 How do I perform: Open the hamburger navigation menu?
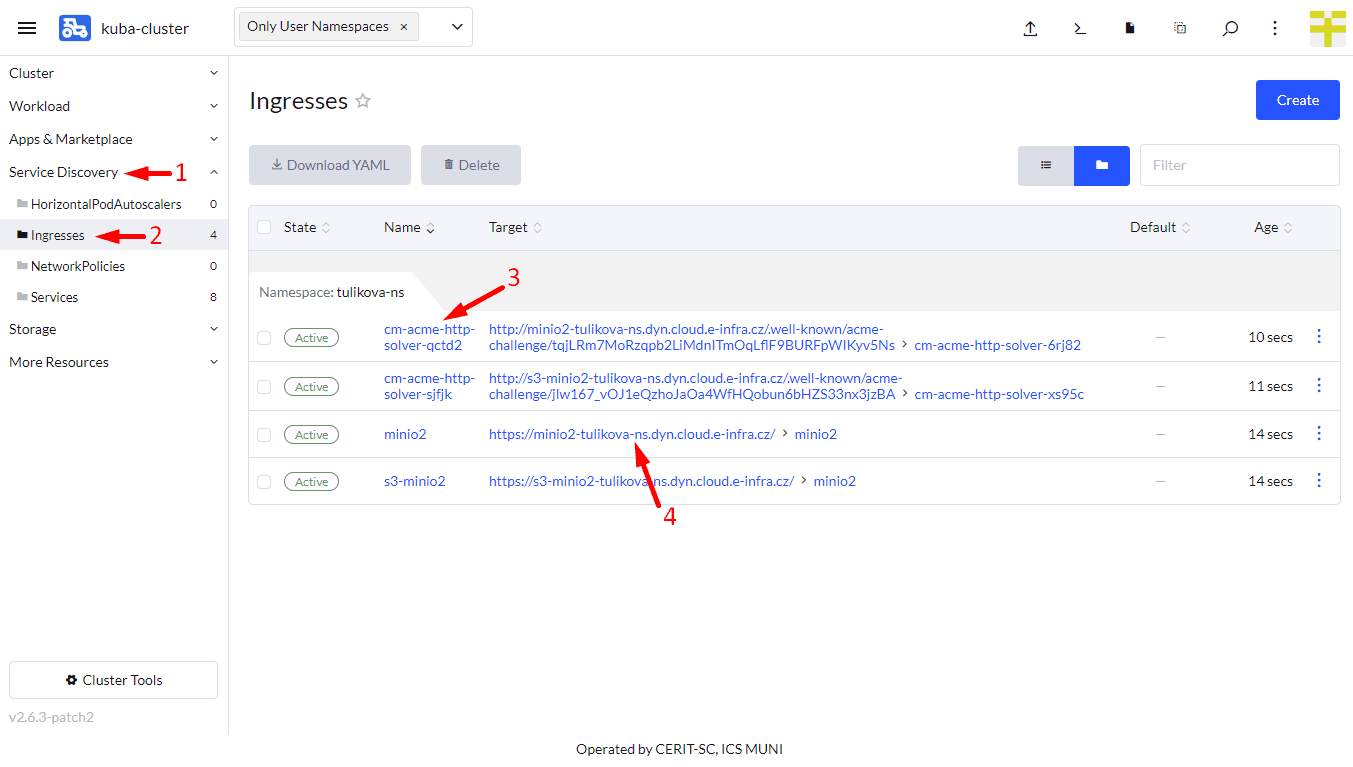[27, 28]
